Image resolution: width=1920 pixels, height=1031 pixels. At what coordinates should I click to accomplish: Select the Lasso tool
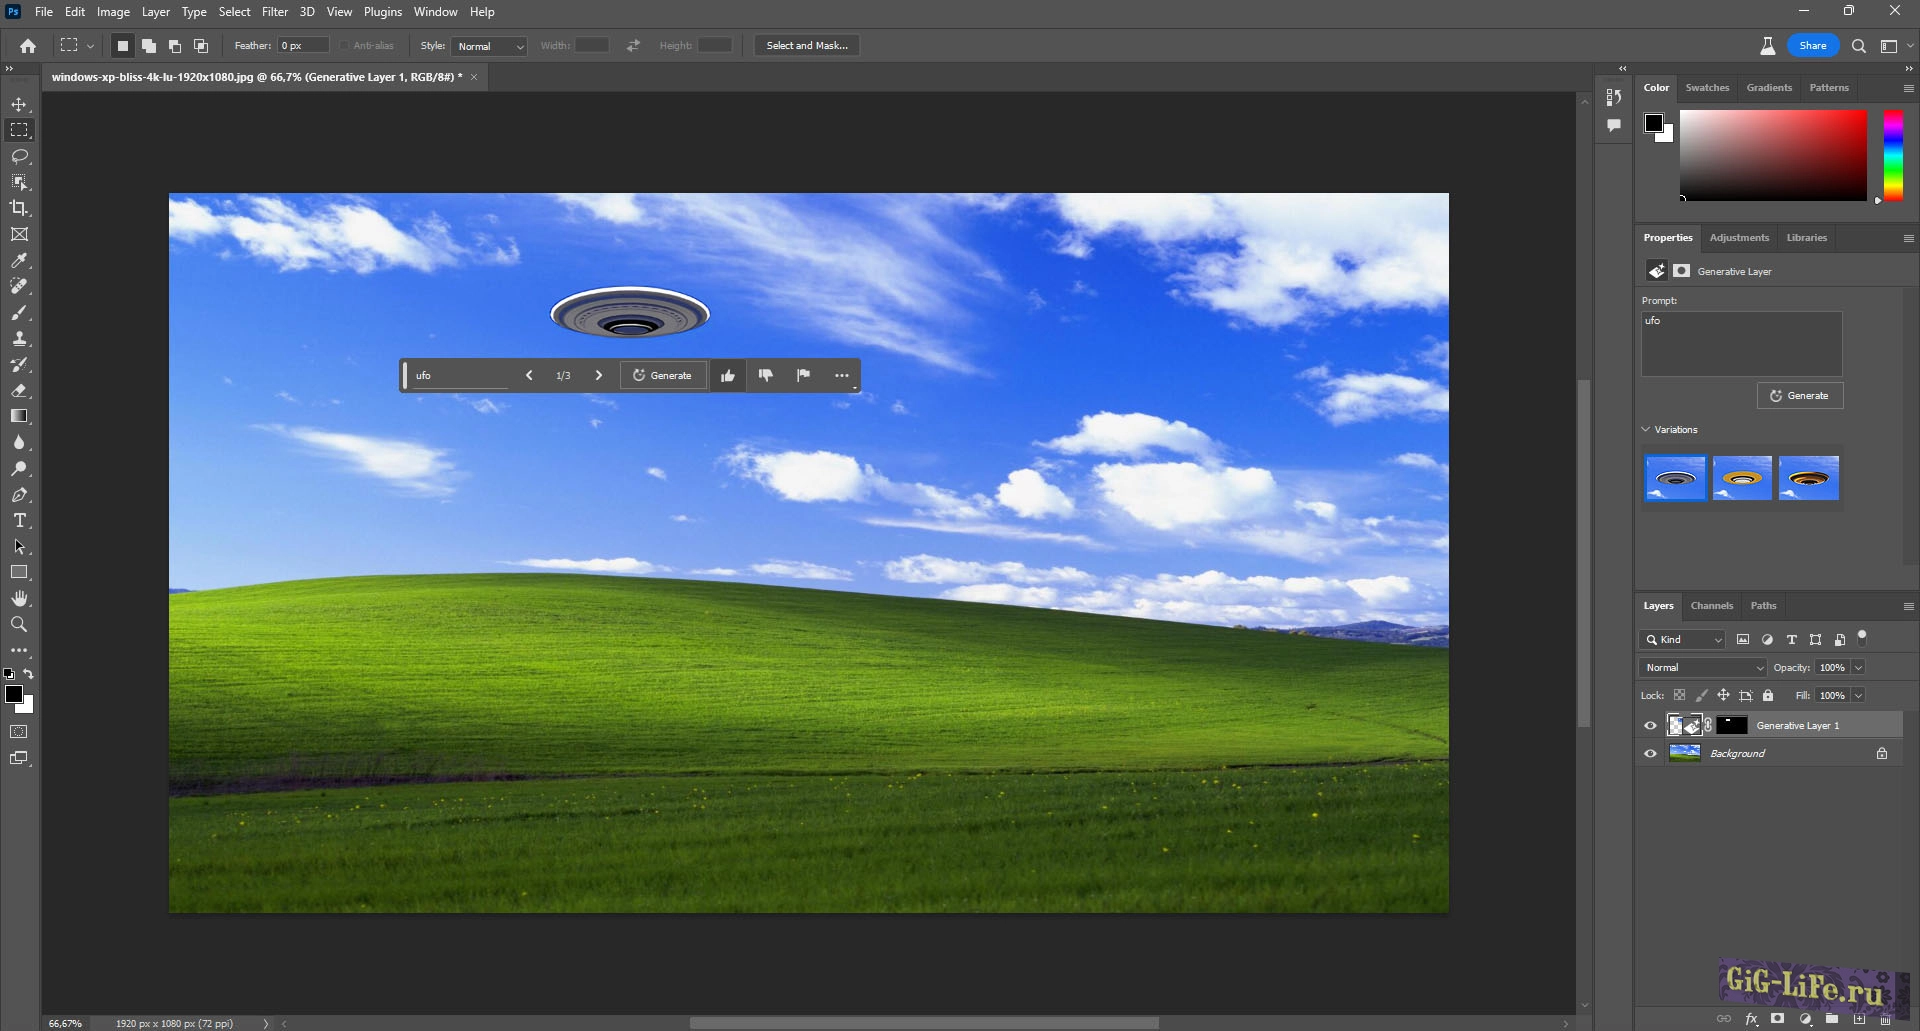[x=19, y=156]
